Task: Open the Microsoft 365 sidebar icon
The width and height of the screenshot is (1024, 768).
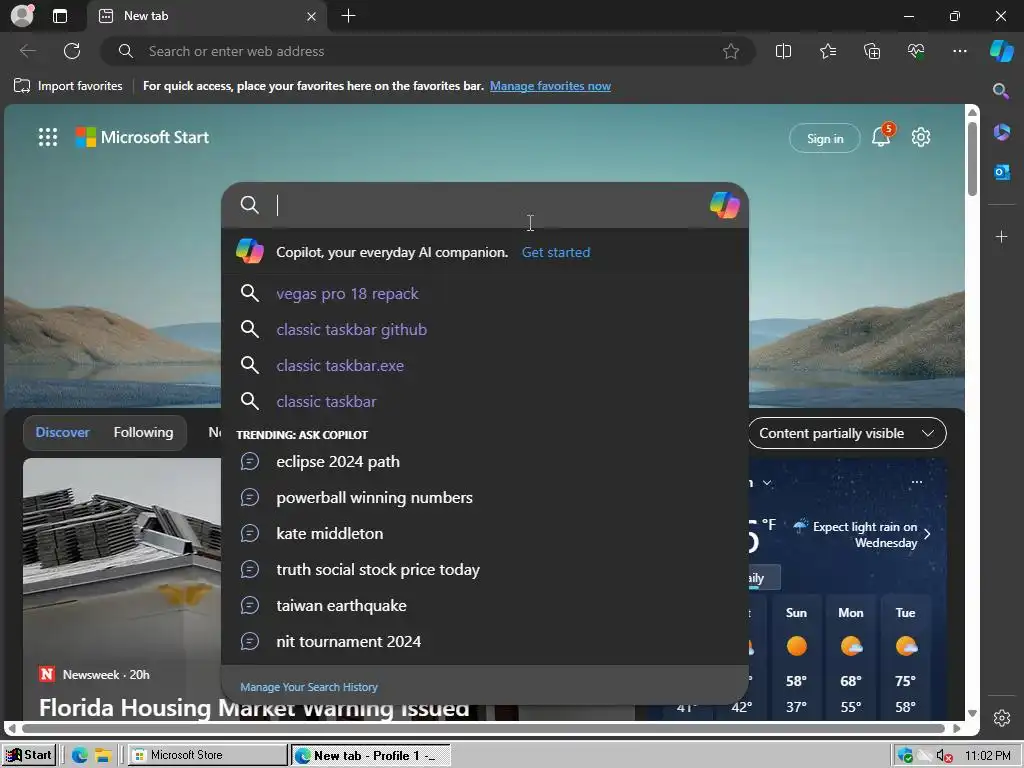Action: click(1001, 133)
